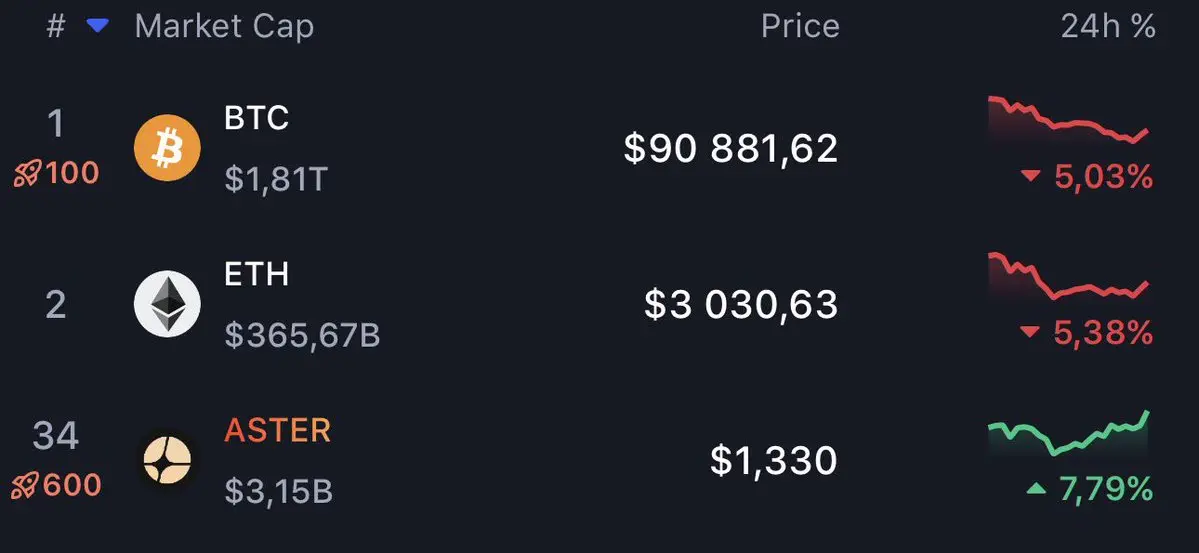Sort by the Price column header
Image resolution: width=1199 pixels, height=553 pixels.
coord(800,27)
